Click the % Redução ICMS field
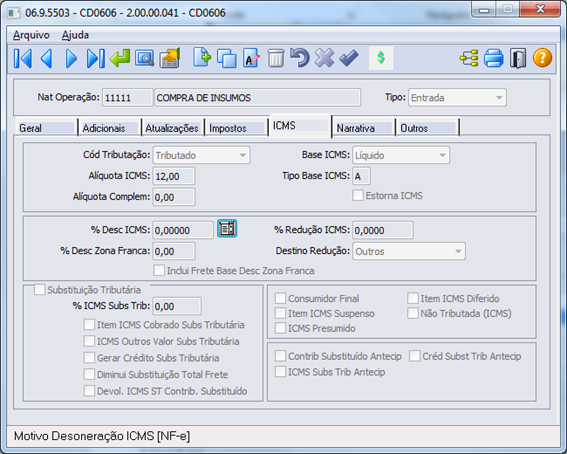This screenshot has width=567, height=454. [383, 230]
